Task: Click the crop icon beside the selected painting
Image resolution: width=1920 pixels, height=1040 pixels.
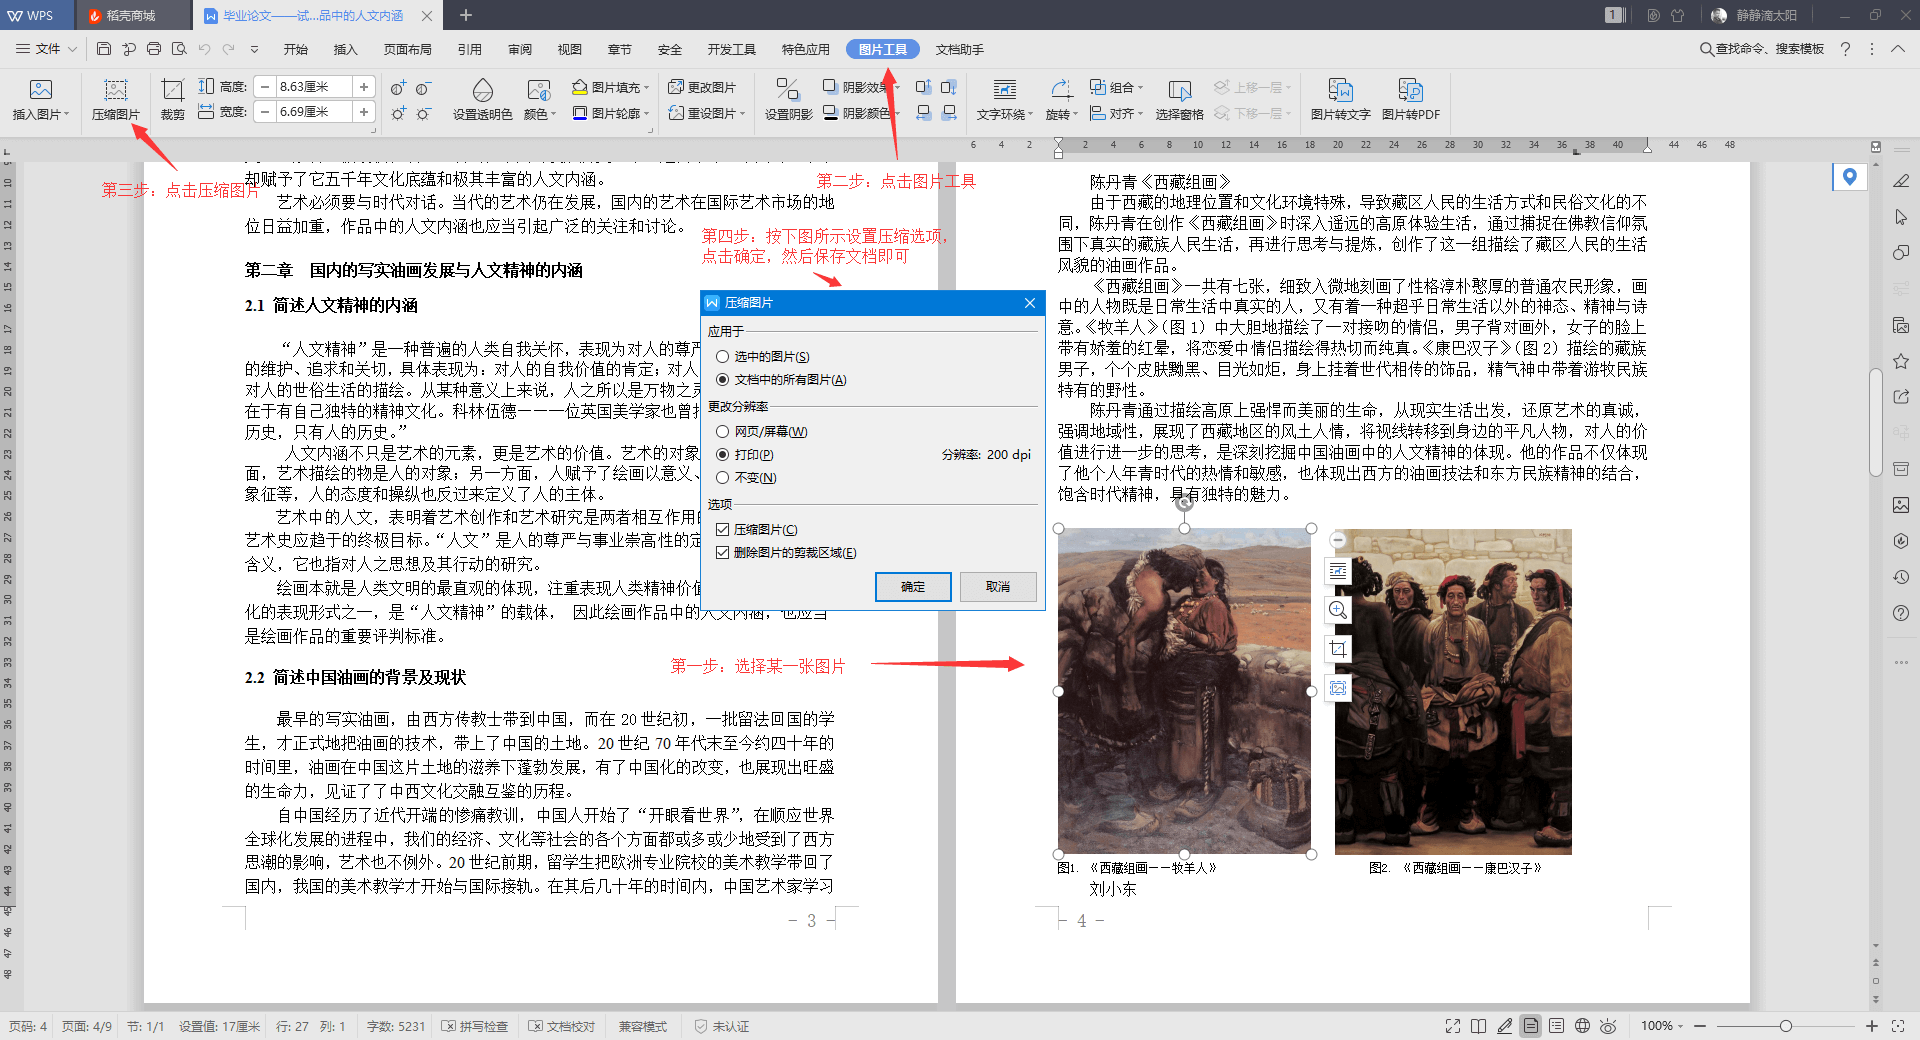Action: pos(1338,649)
